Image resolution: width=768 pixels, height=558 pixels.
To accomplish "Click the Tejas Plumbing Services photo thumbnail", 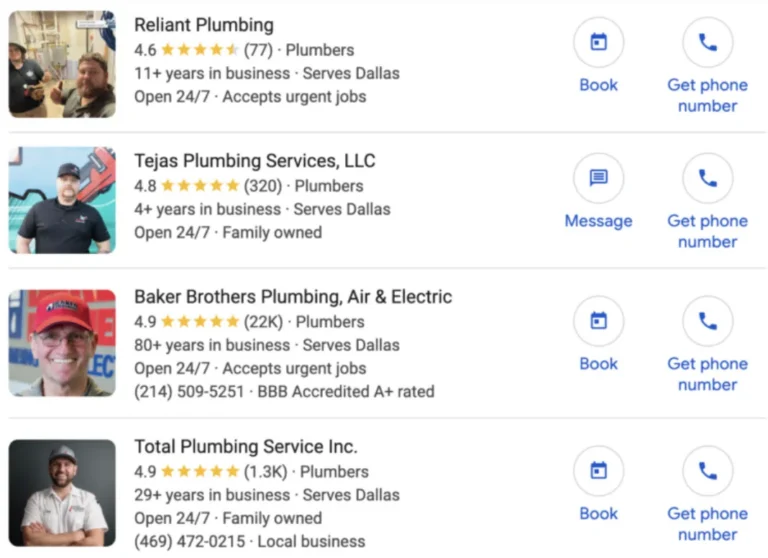I will [x=62, y=200].
